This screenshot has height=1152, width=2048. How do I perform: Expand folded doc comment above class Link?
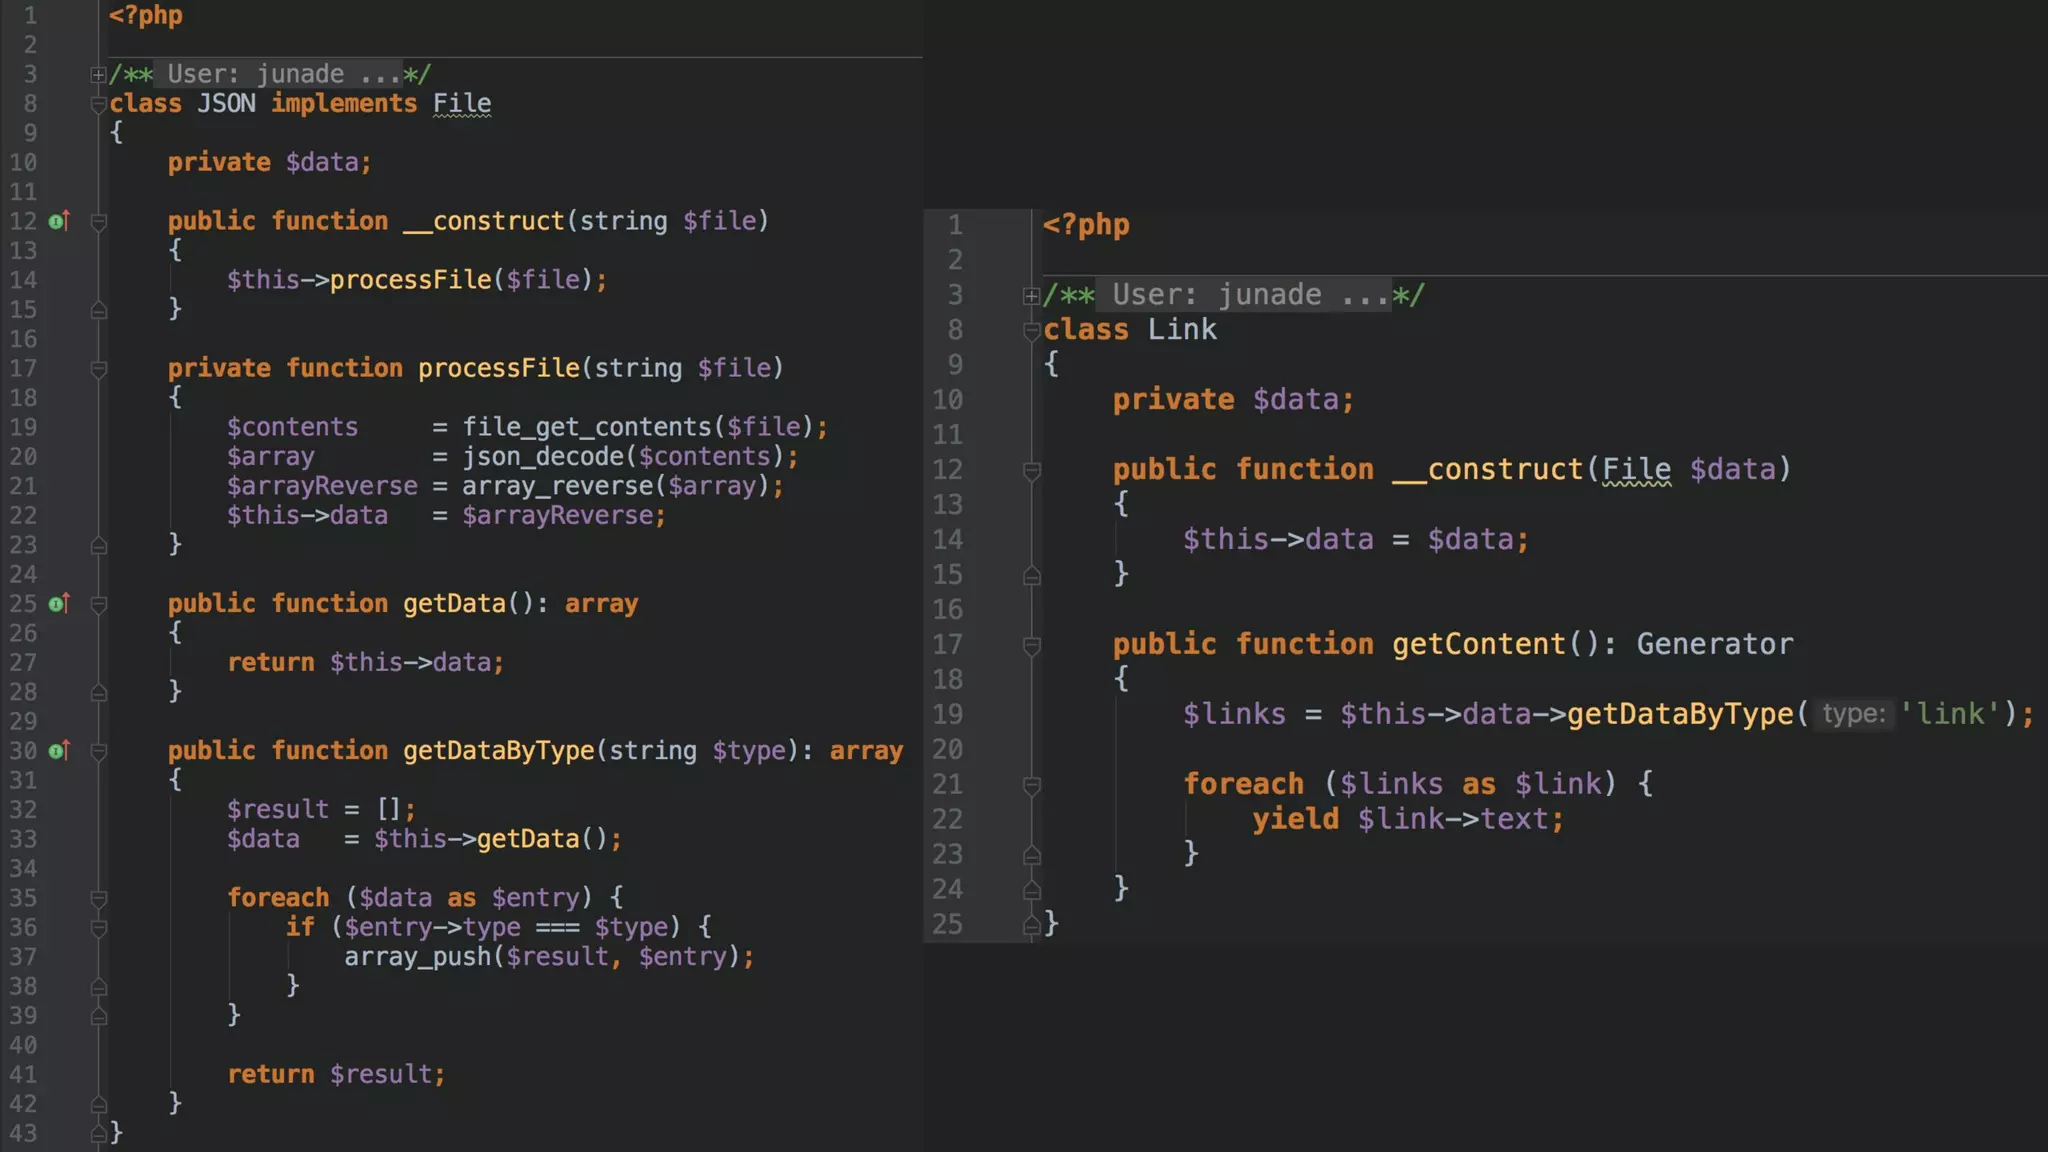[x=1031, y=296]
